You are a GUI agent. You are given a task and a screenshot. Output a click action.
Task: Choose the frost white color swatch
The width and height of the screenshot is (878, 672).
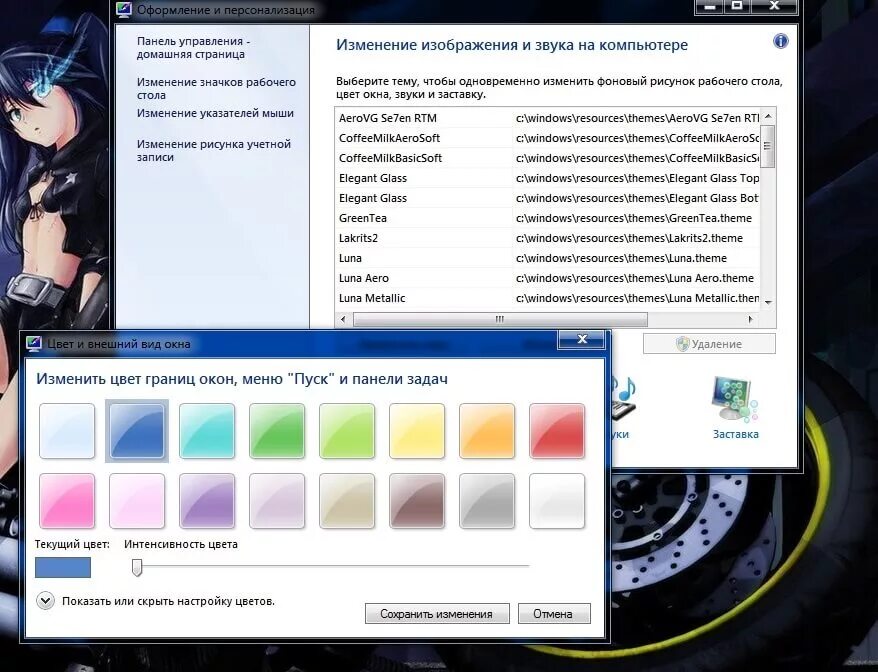pos(557,501)
